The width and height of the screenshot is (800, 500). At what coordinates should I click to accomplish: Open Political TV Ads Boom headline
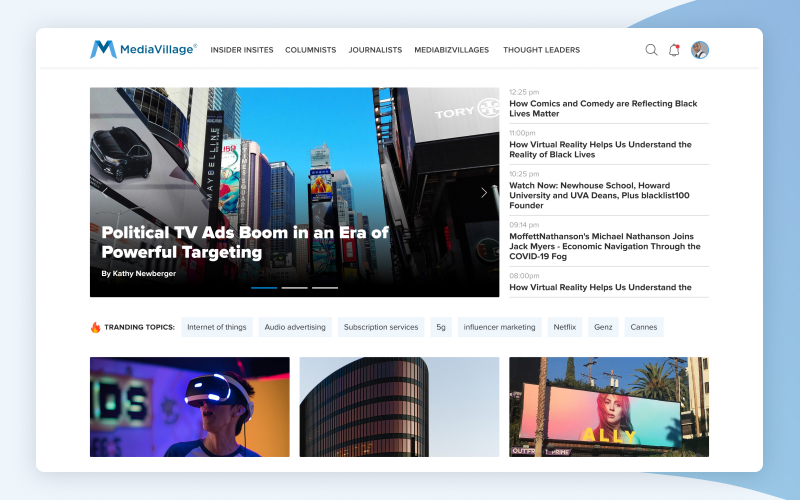point(245,242)
